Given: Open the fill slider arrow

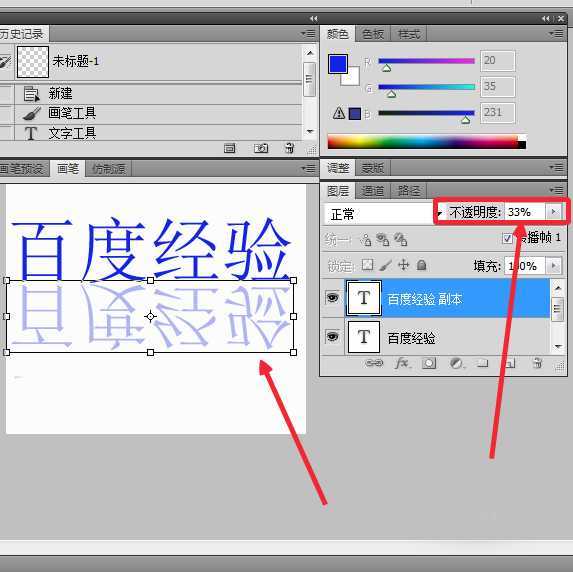Looking at the screenshot, I should click(x=554, y=266).
